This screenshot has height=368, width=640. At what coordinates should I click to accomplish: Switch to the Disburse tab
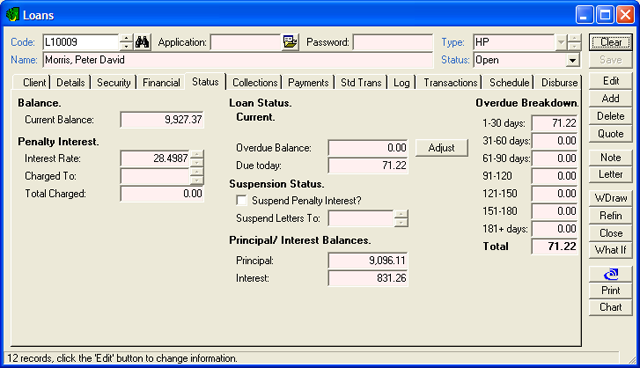point(559,82)
